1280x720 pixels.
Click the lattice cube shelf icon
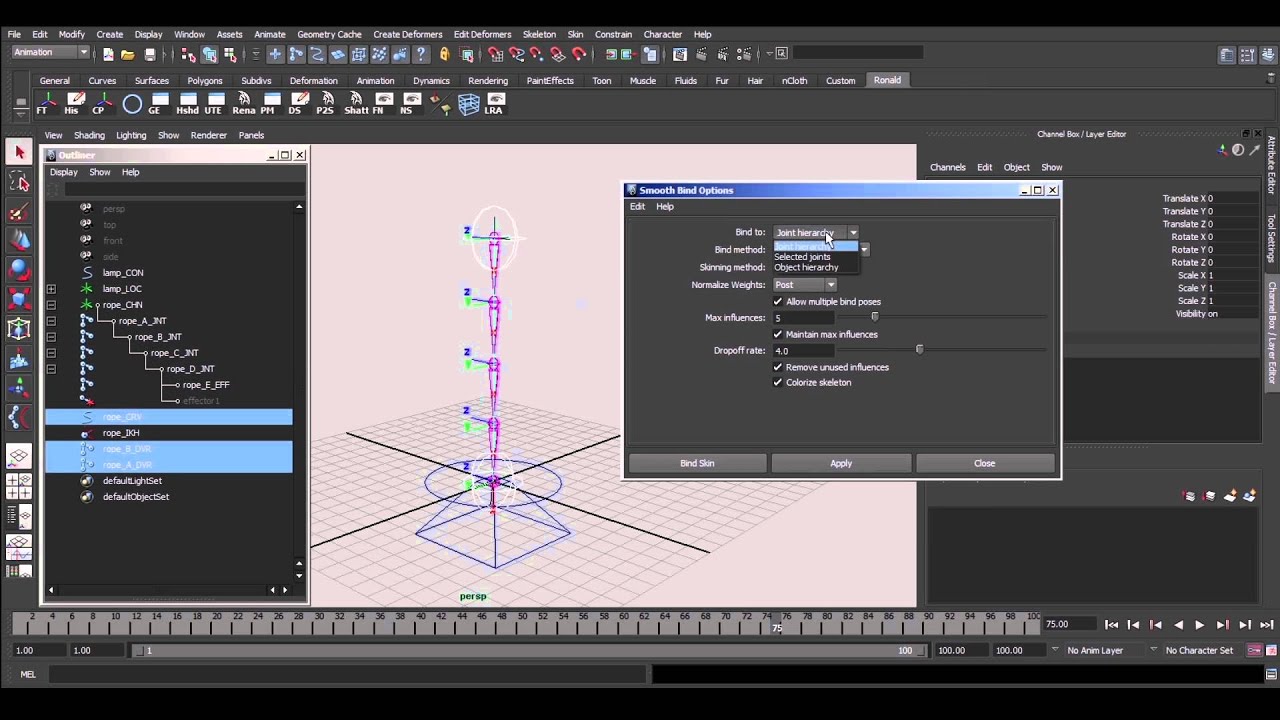[x=468, y=104]
